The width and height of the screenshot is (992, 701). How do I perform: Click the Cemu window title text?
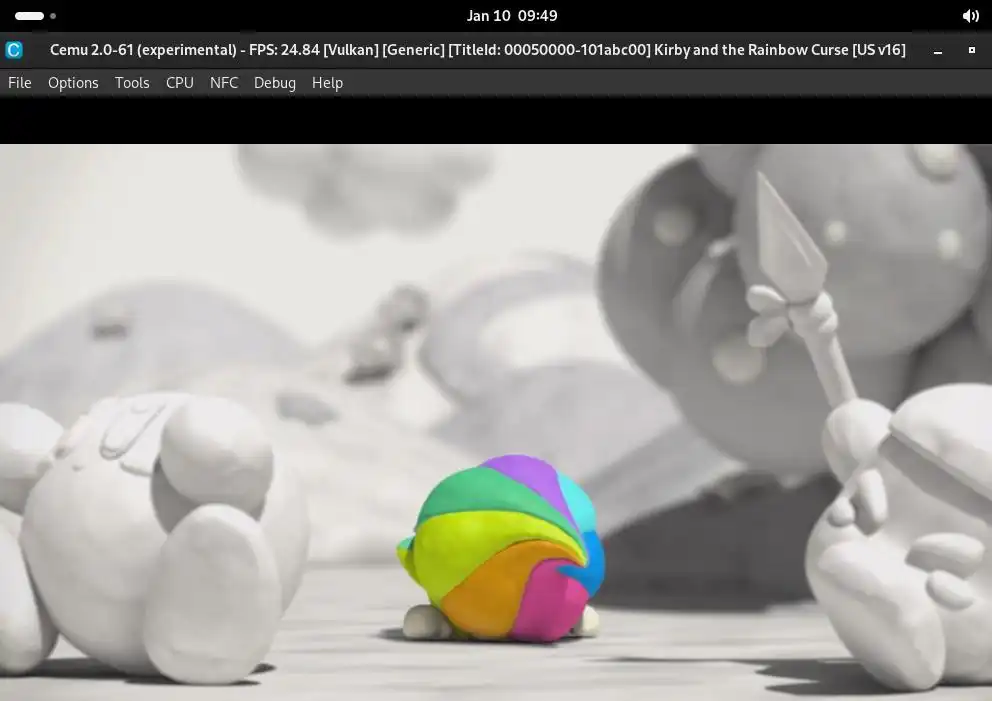pyautogui.click(x=478, y=50)
